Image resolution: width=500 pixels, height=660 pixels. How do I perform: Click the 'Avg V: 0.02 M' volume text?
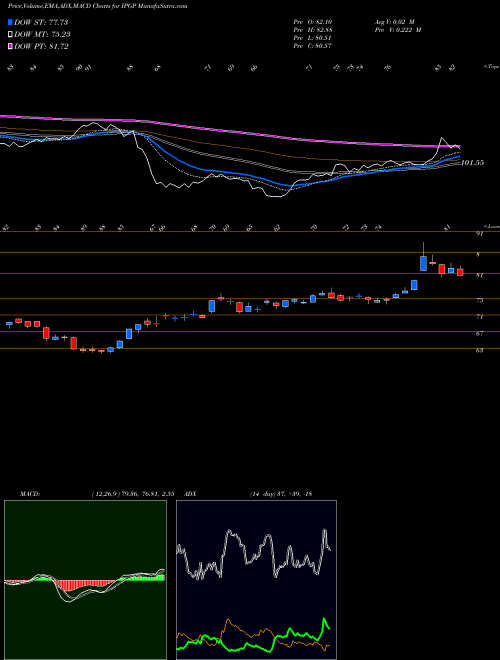pos(394,22)
